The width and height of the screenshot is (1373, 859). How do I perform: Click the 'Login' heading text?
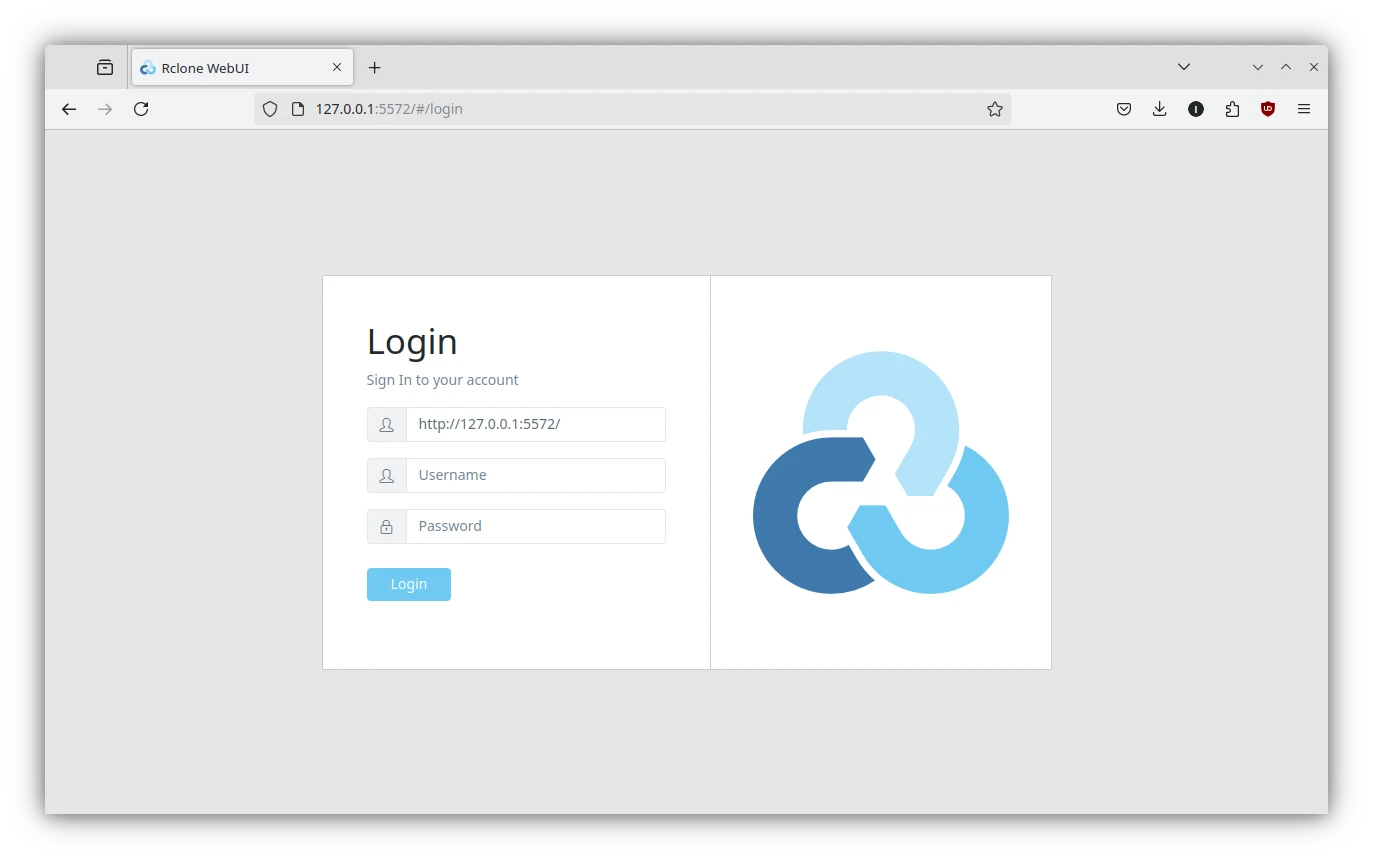pyautogui.click(x=412, y=342)
